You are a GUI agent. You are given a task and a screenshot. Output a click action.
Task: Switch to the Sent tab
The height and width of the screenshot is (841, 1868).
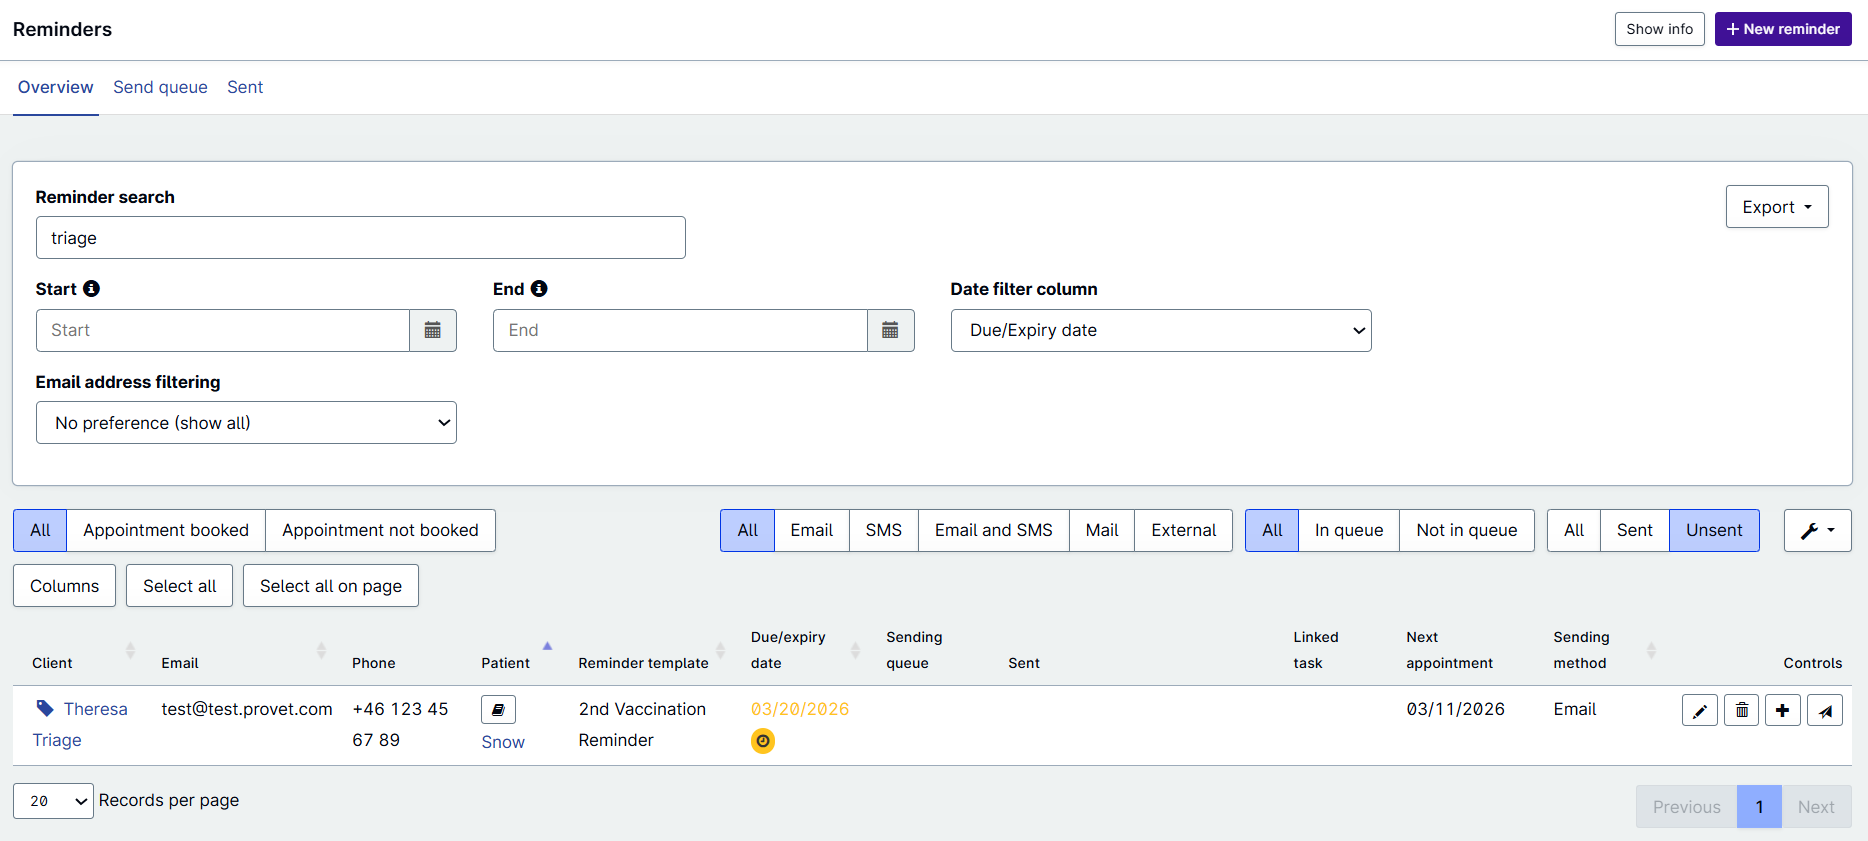[245, 87]
